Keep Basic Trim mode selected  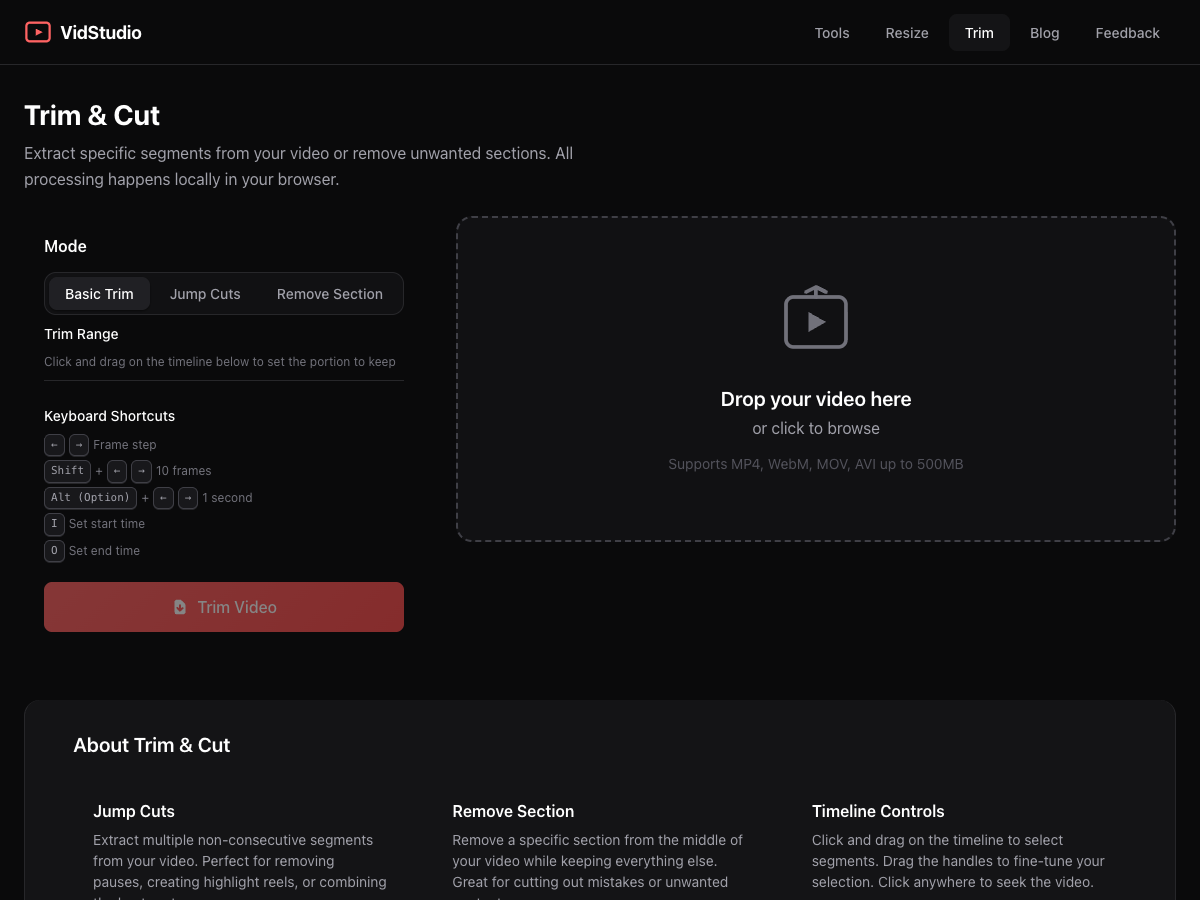point(99,293)
